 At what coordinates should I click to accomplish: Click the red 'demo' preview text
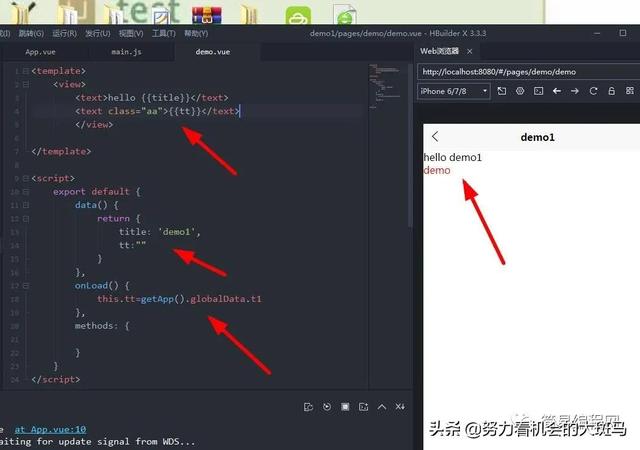(437, 170)
